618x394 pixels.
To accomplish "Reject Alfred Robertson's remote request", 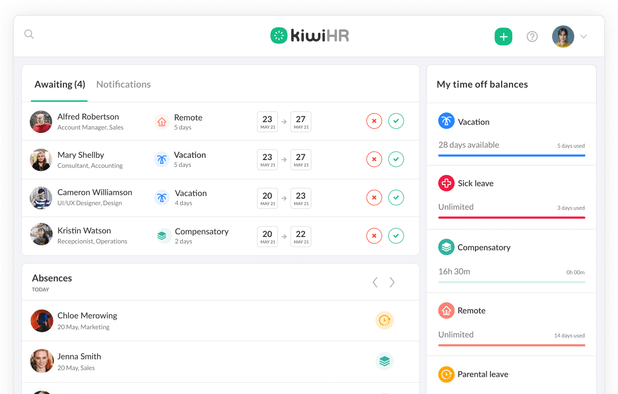I will click(x=374, y=121).
